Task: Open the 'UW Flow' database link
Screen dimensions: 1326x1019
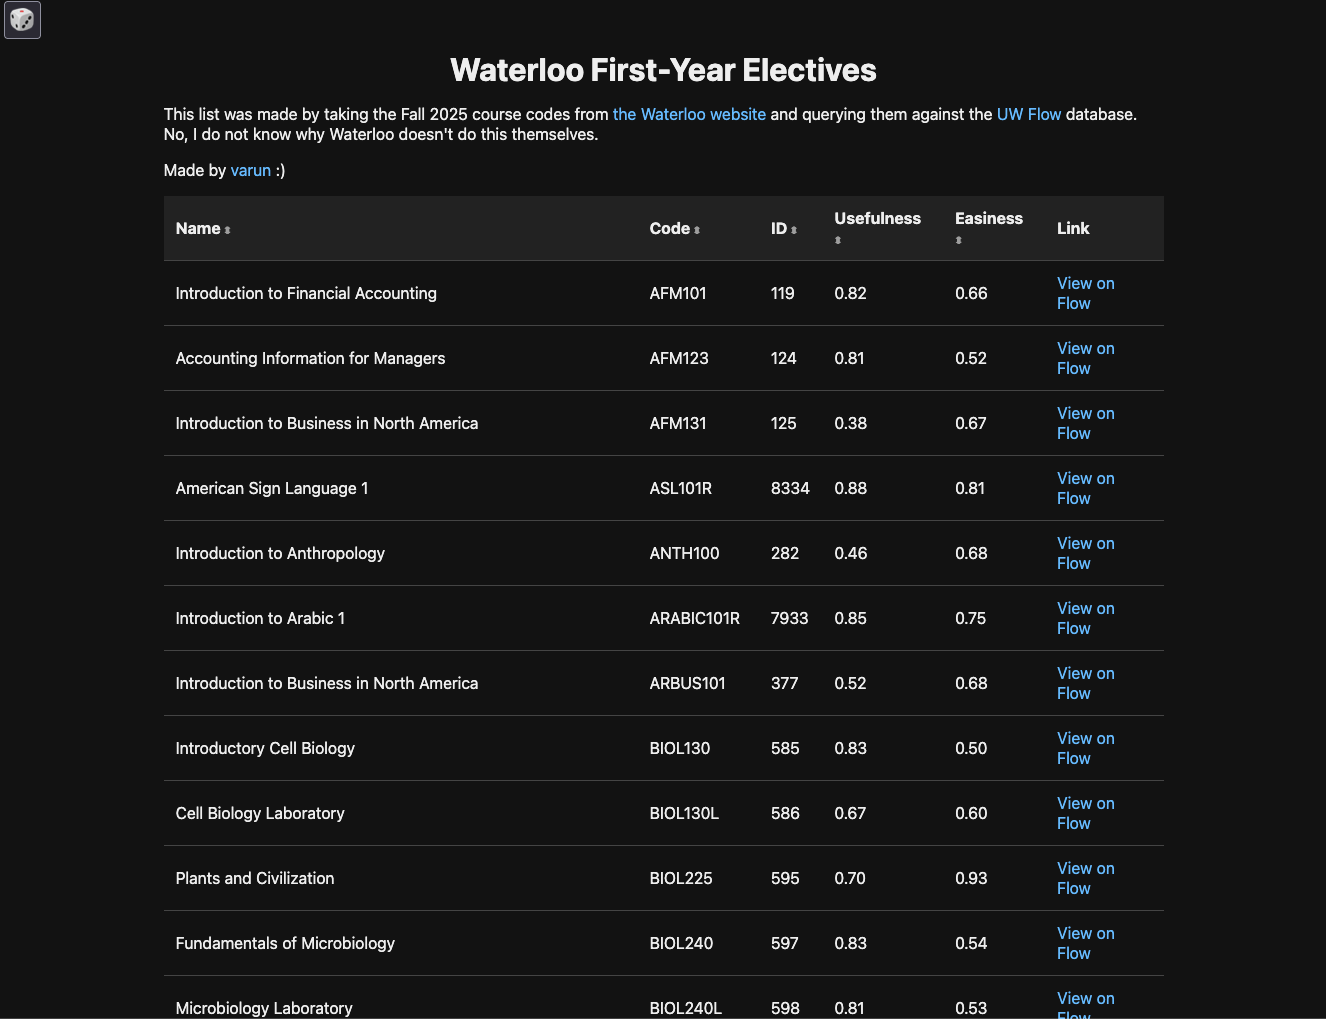Action: pos(1028,114)
